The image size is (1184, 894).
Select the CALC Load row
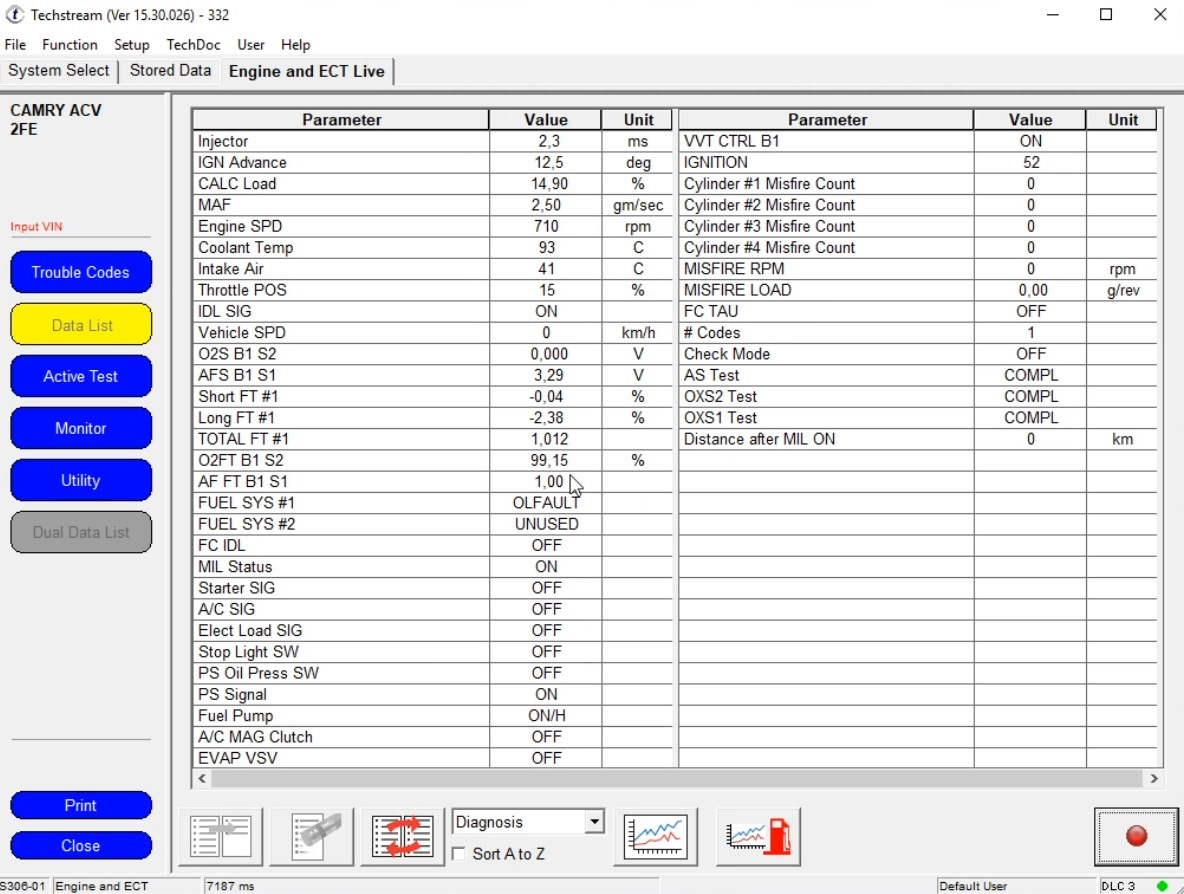point(433,183)
